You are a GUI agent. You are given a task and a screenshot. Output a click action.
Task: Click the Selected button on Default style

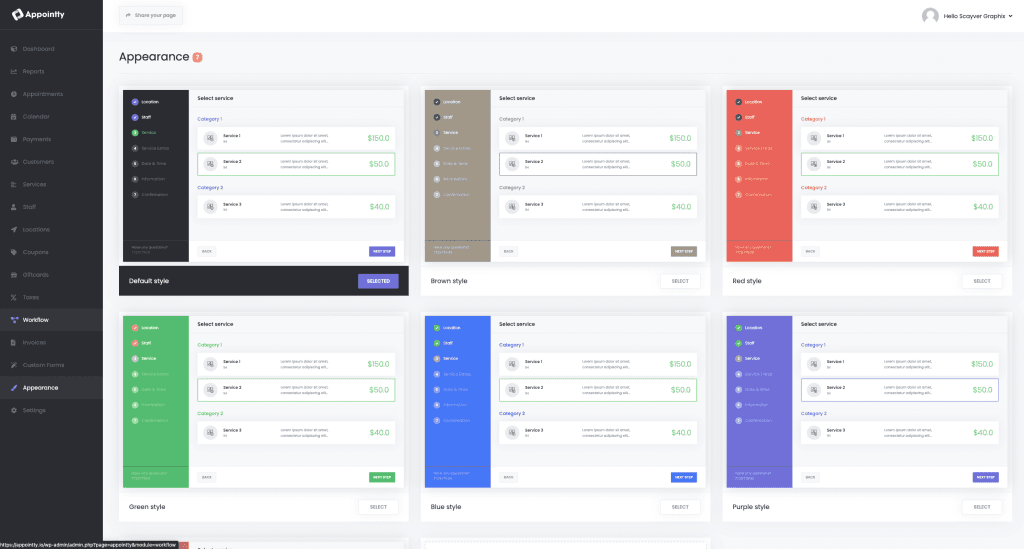(x=378, y=281)
